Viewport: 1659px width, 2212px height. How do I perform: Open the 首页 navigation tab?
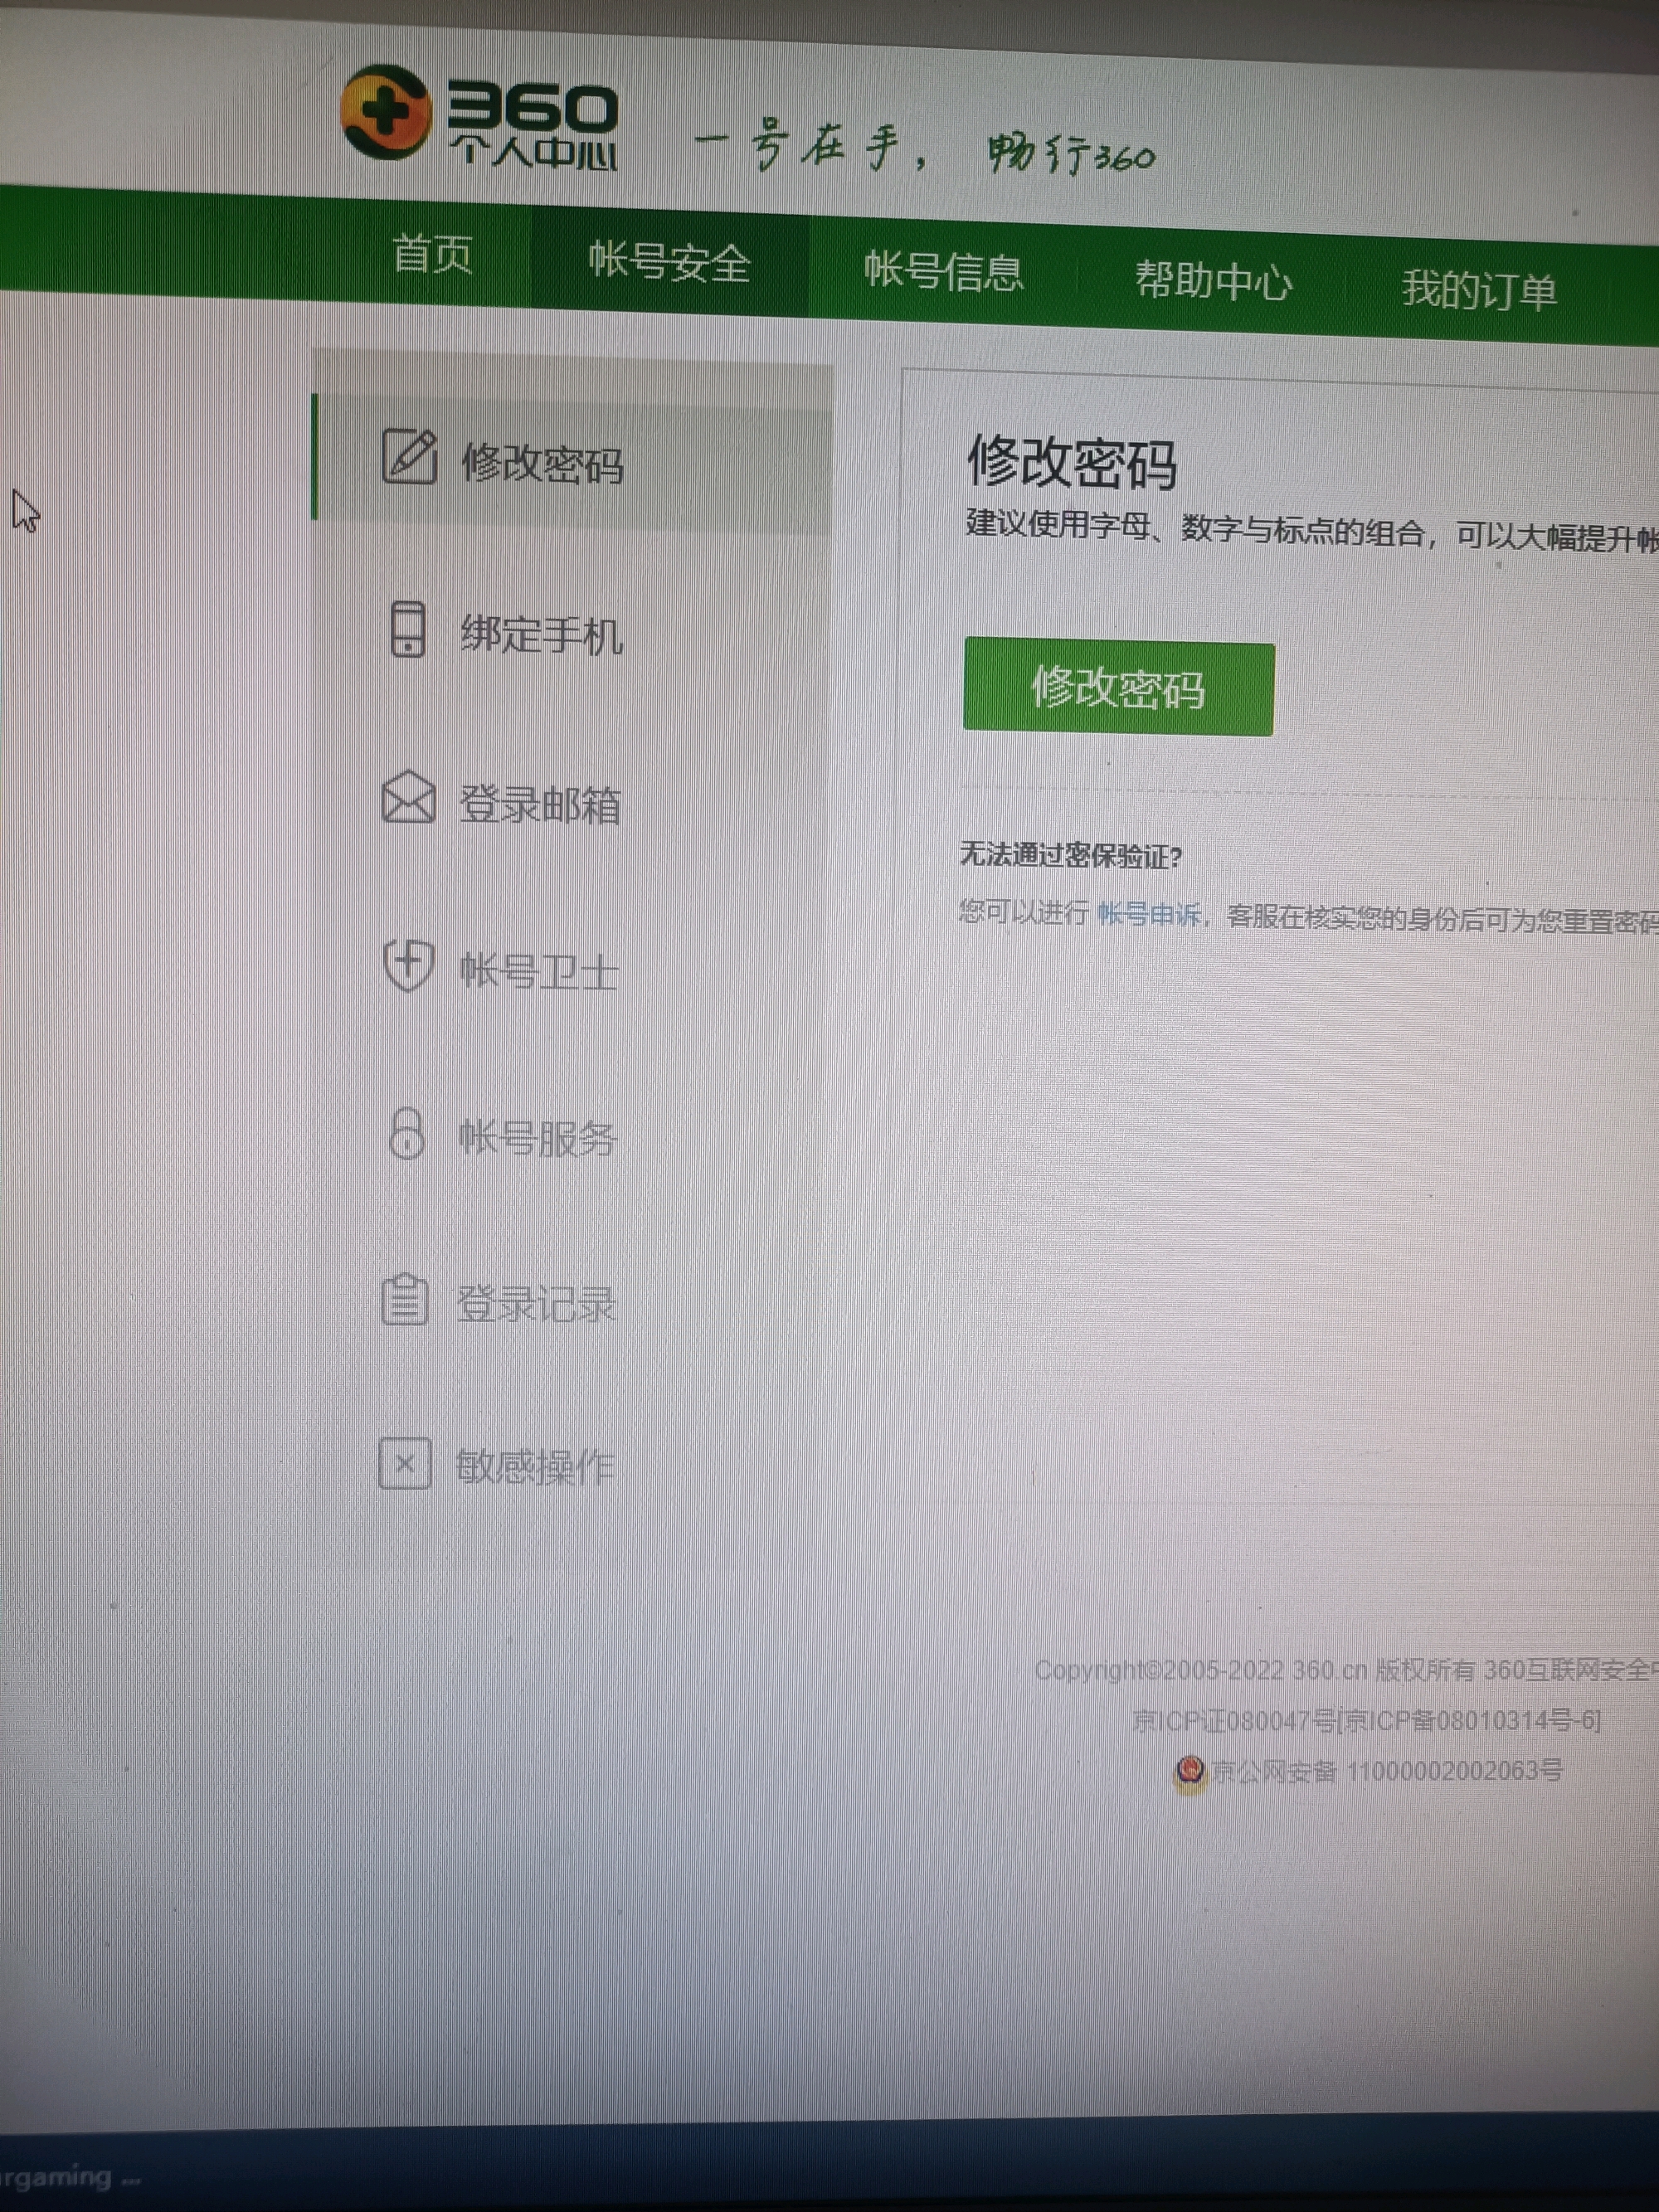(432, 253)
